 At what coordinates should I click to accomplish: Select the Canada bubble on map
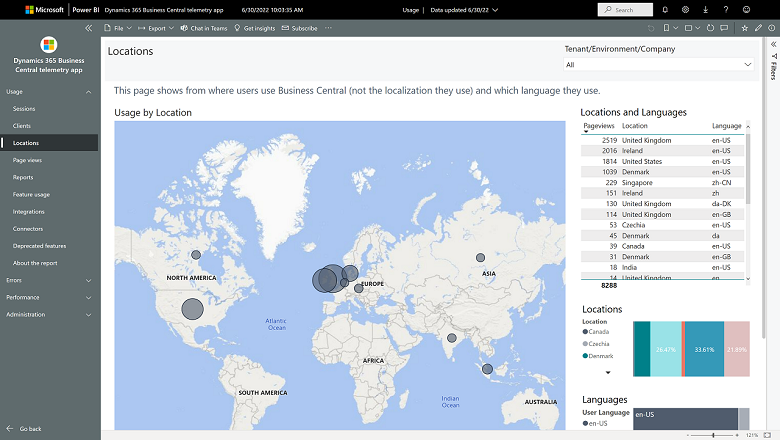(x=196, y=255)
